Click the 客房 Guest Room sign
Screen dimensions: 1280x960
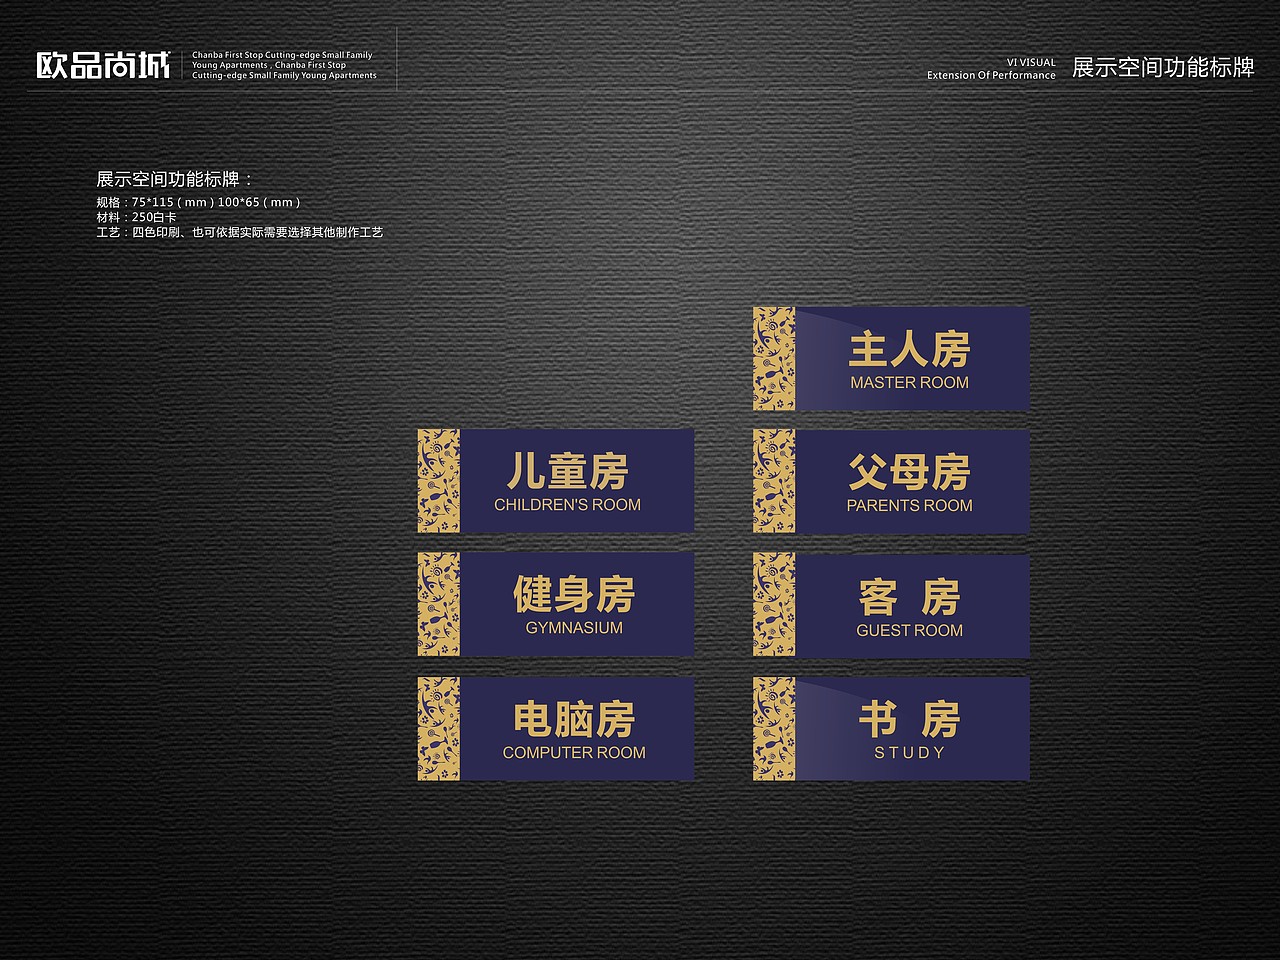click(891, 605)
